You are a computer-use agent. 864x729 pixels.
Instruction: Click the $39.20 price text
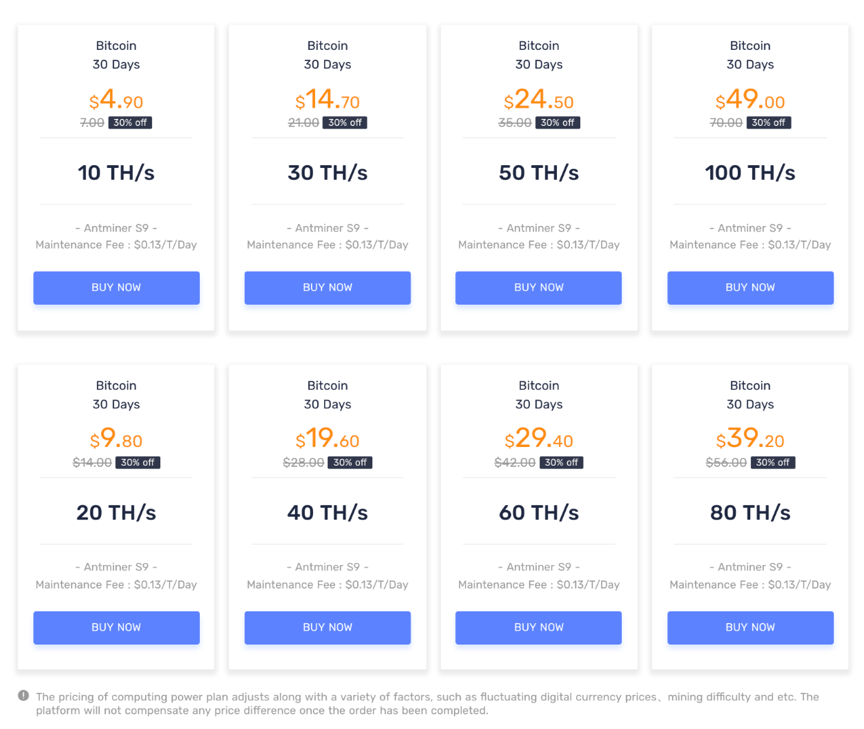pyautogui.click(x=750, y=440)
